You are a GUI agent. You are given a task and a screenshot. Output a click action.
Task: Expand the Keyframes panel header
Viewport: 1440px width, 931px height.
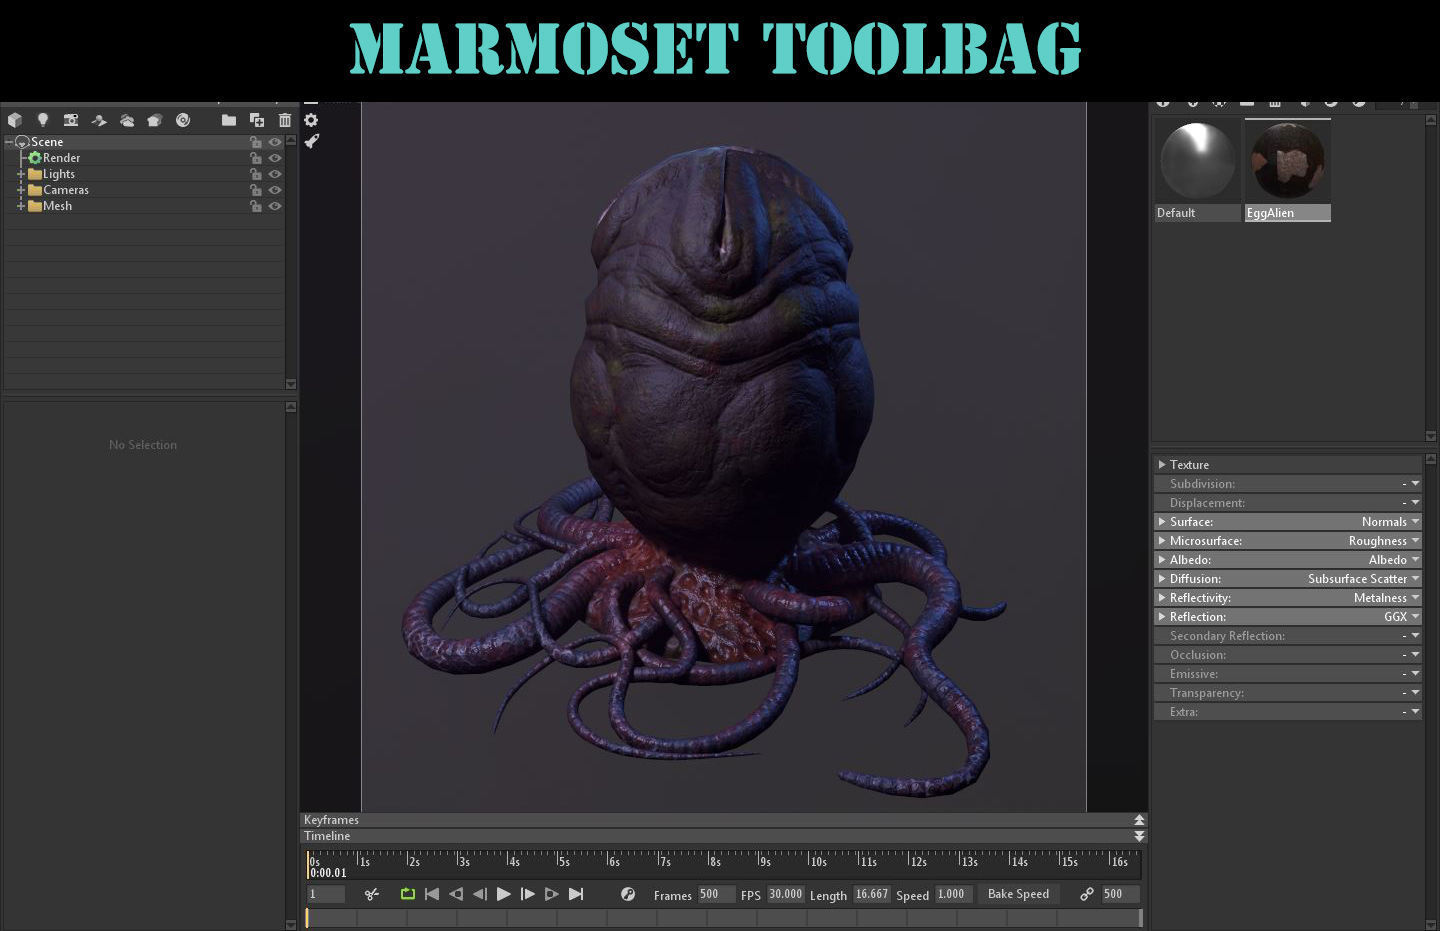pos(1139,820)
